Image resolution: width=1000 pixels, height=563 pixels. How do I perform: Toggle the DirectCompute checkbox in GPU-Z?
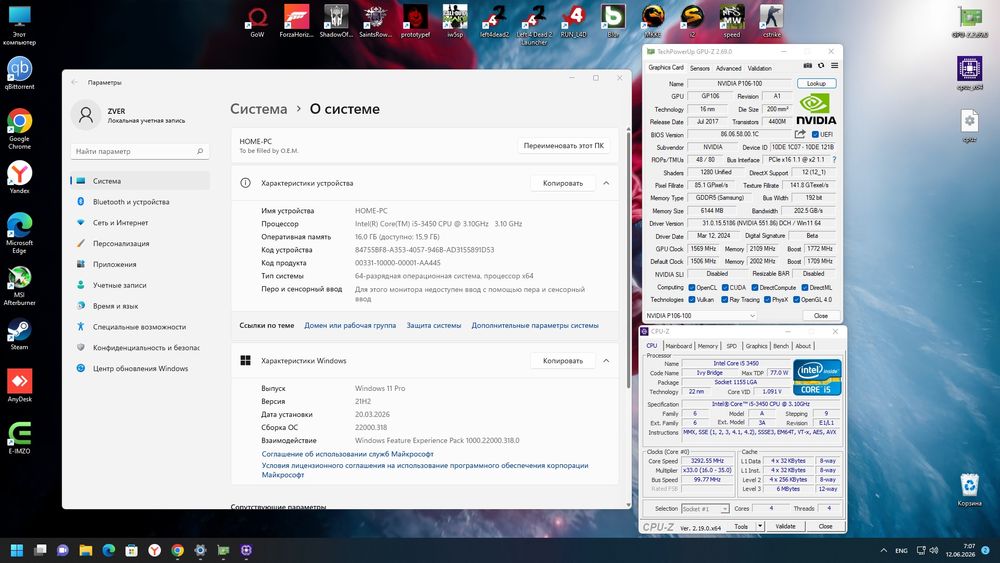click(754, 288)
